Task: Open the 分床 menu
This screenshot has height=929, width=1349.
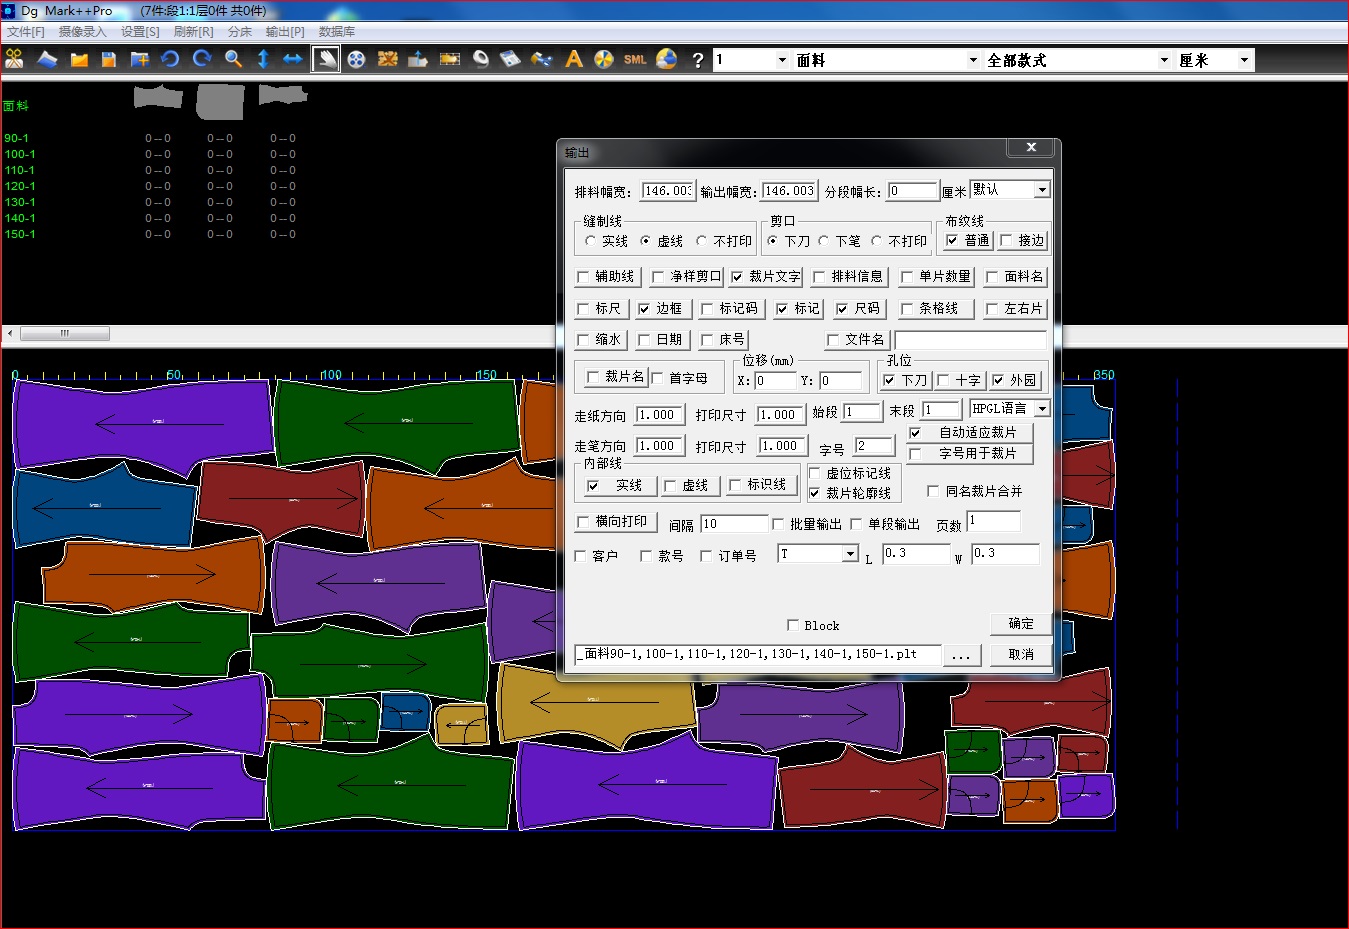Action: pos(240,32)
